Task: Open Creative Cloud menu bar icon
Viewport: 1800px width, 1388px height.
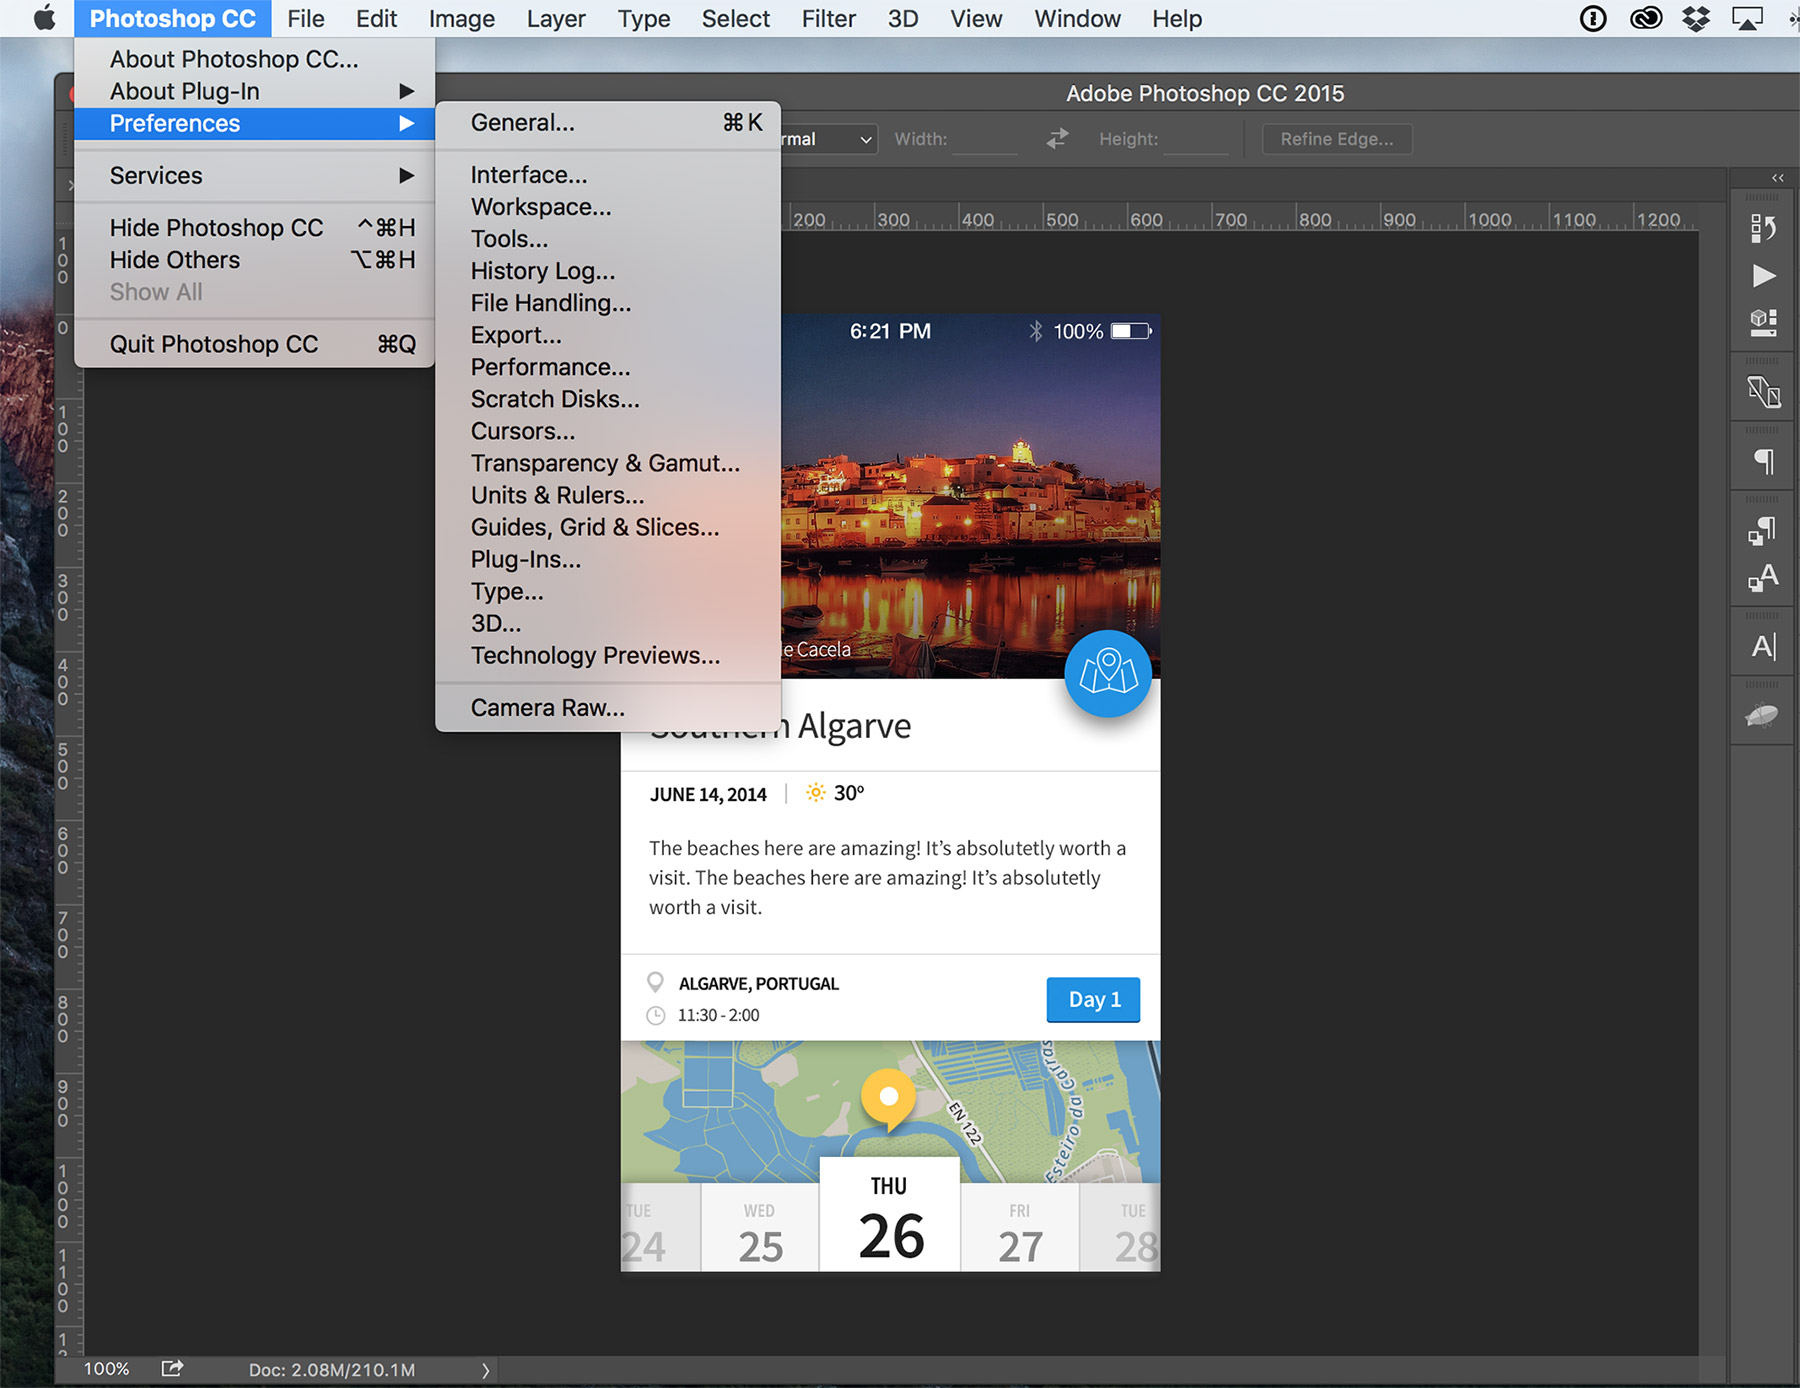Action: pyautogui.click(x=1645, y=19)
